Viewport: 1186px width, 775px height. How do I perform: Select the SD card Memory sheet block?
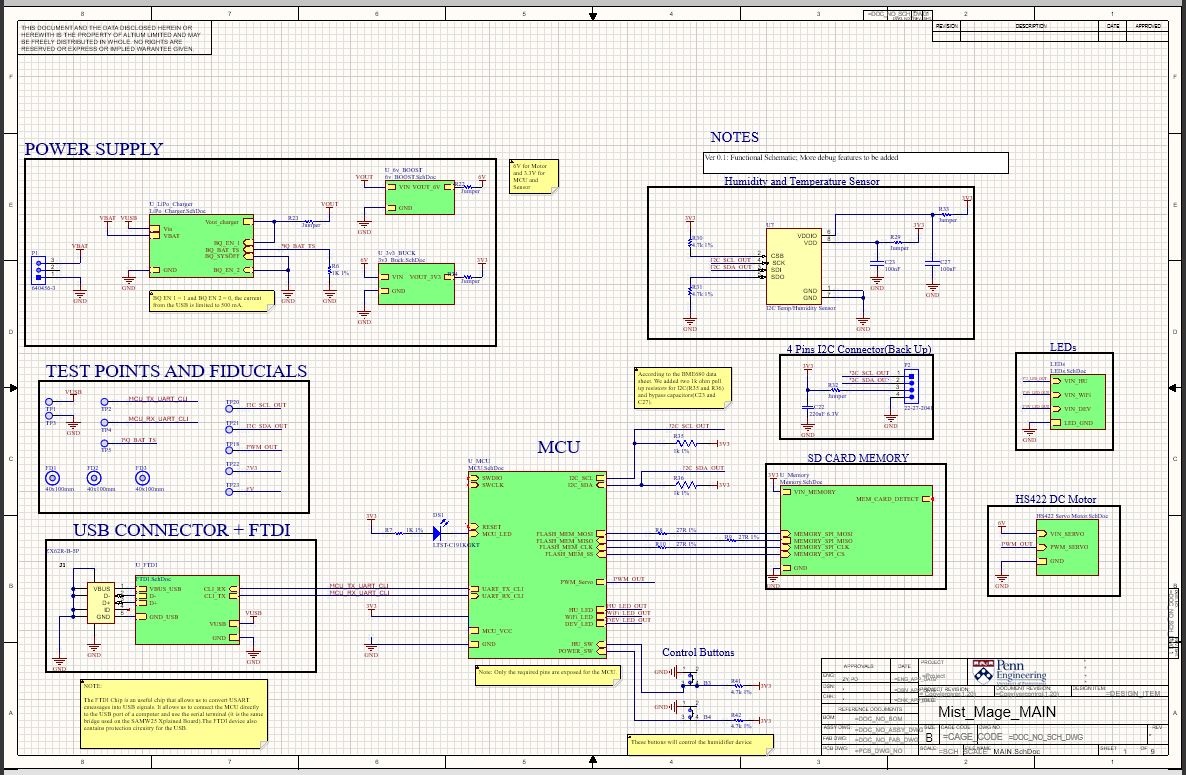pos(856,531)
